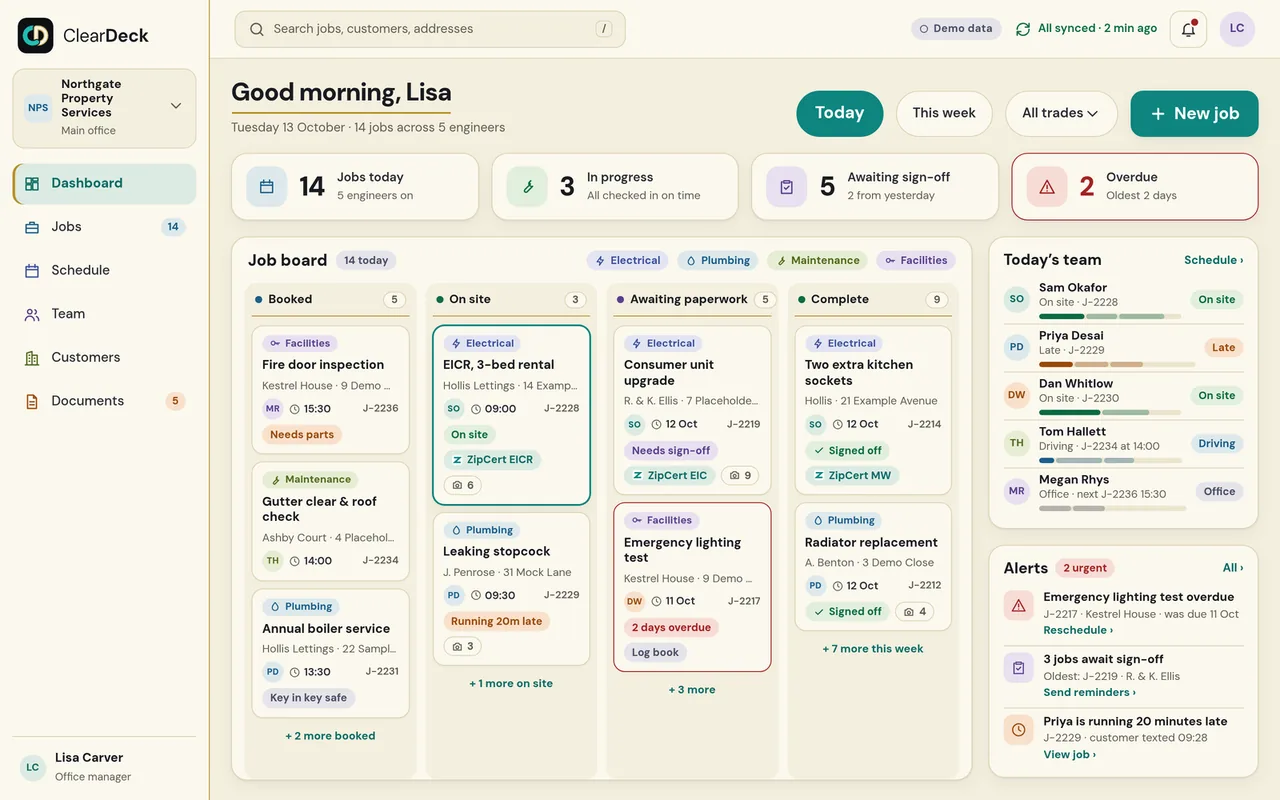
Task: Go to Jobs in the sidebar
Action: pos(104,227)
